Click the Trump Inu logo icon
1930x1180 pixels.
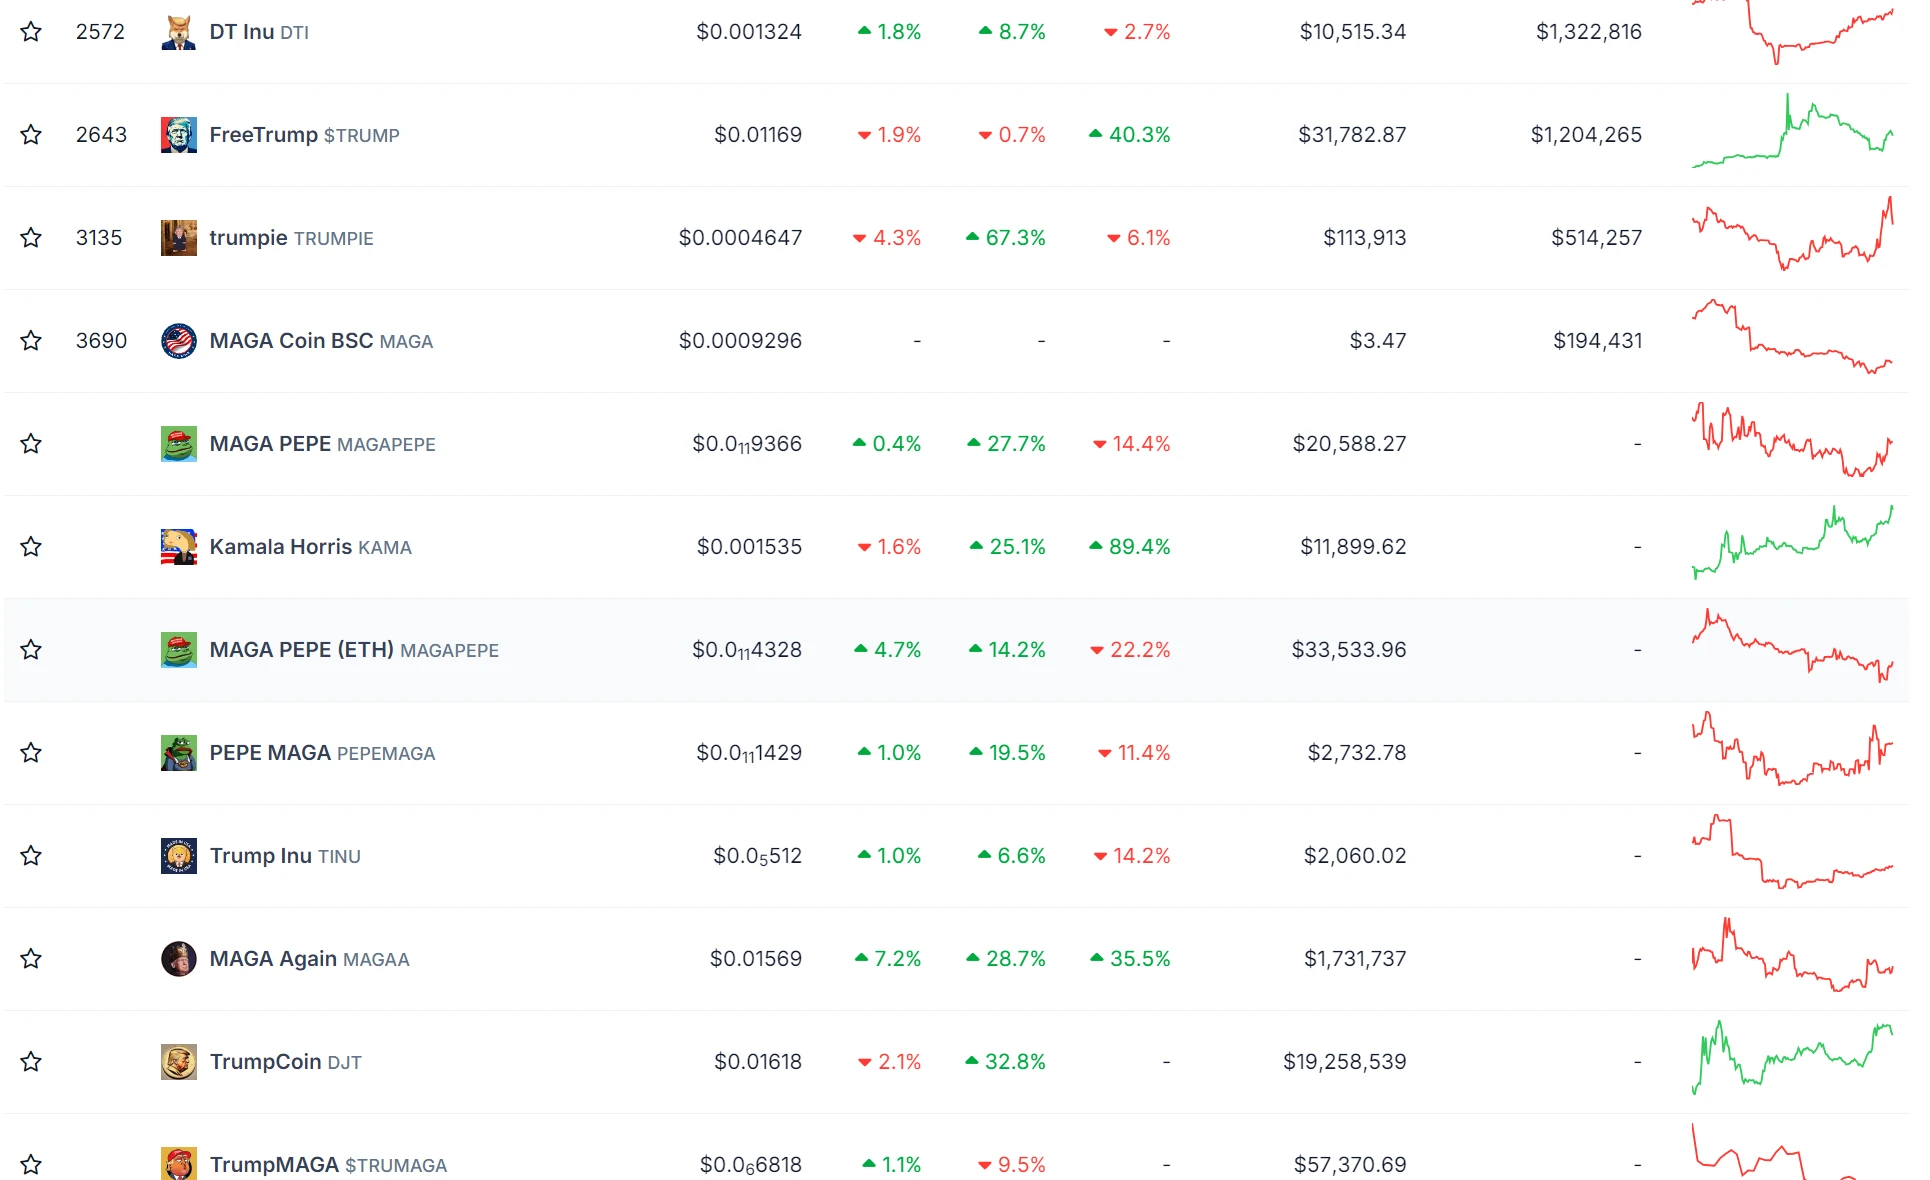(178, 856)
